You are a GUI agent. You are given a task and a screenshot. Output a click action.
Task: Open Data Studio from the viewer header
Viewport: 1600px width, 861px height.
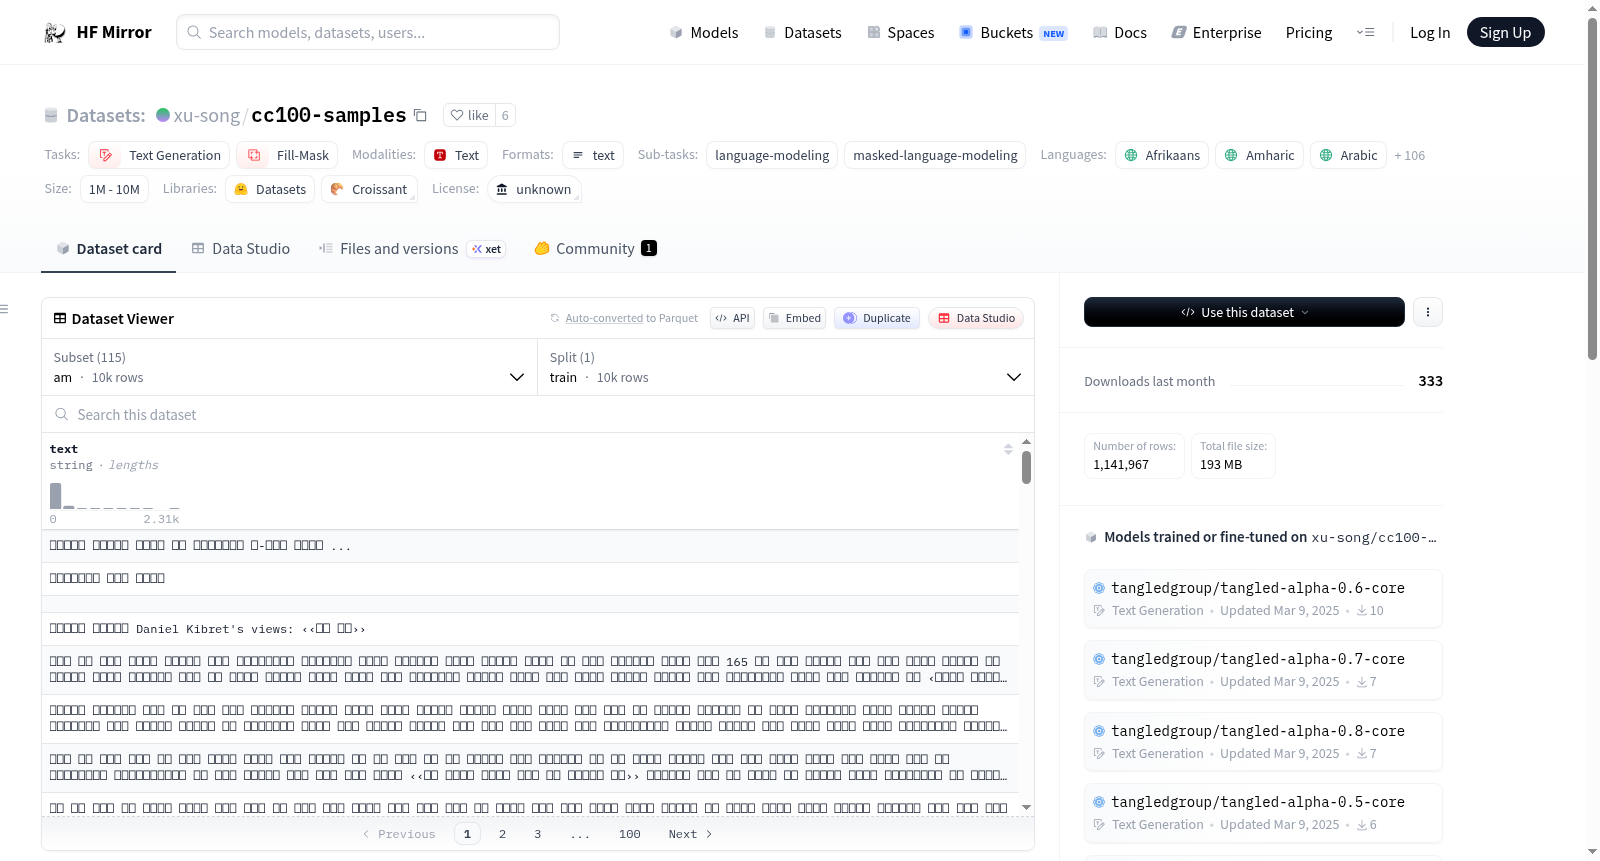point(976,319)
